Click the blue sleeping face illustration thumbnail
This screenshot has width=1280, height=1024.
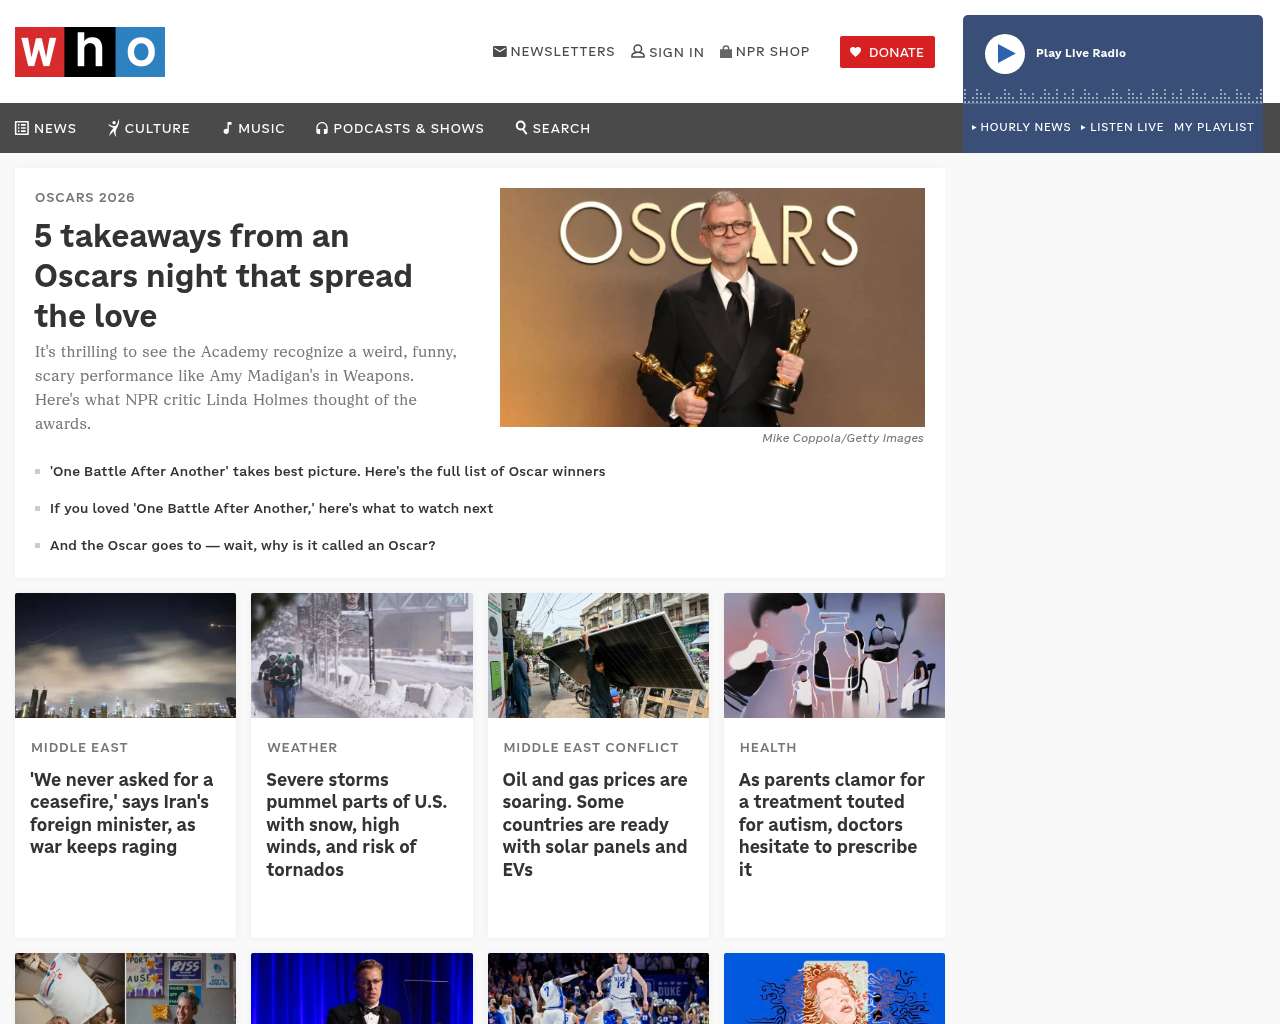834,988
